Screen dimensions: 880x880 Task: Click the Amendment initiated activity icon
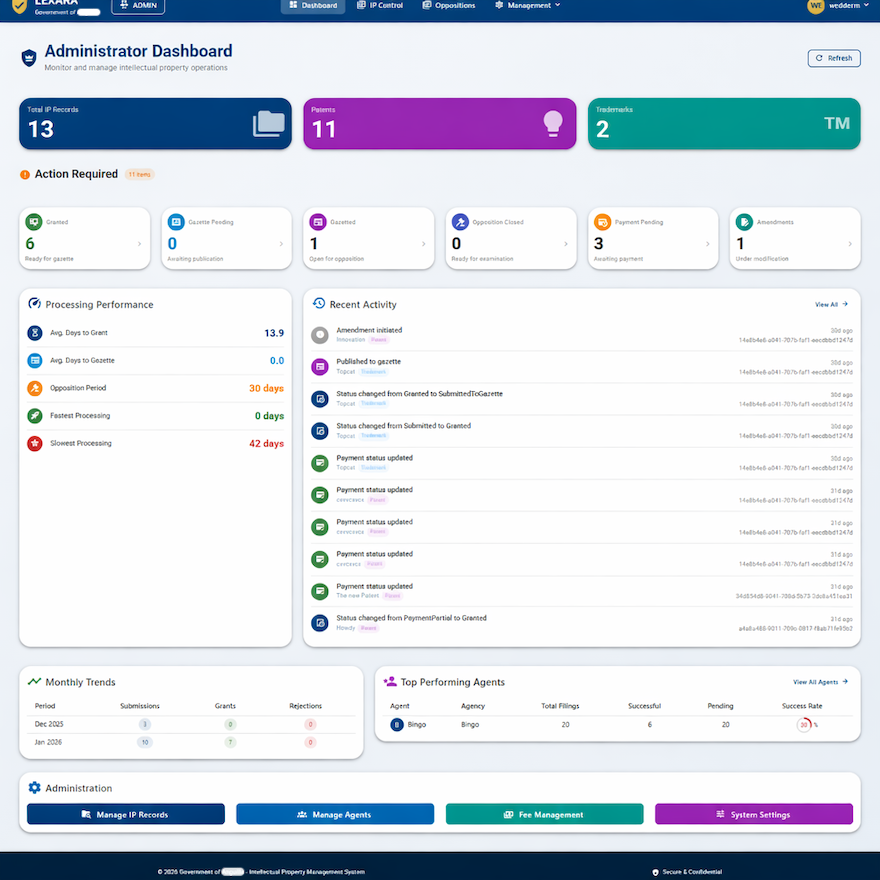point(320,335)
